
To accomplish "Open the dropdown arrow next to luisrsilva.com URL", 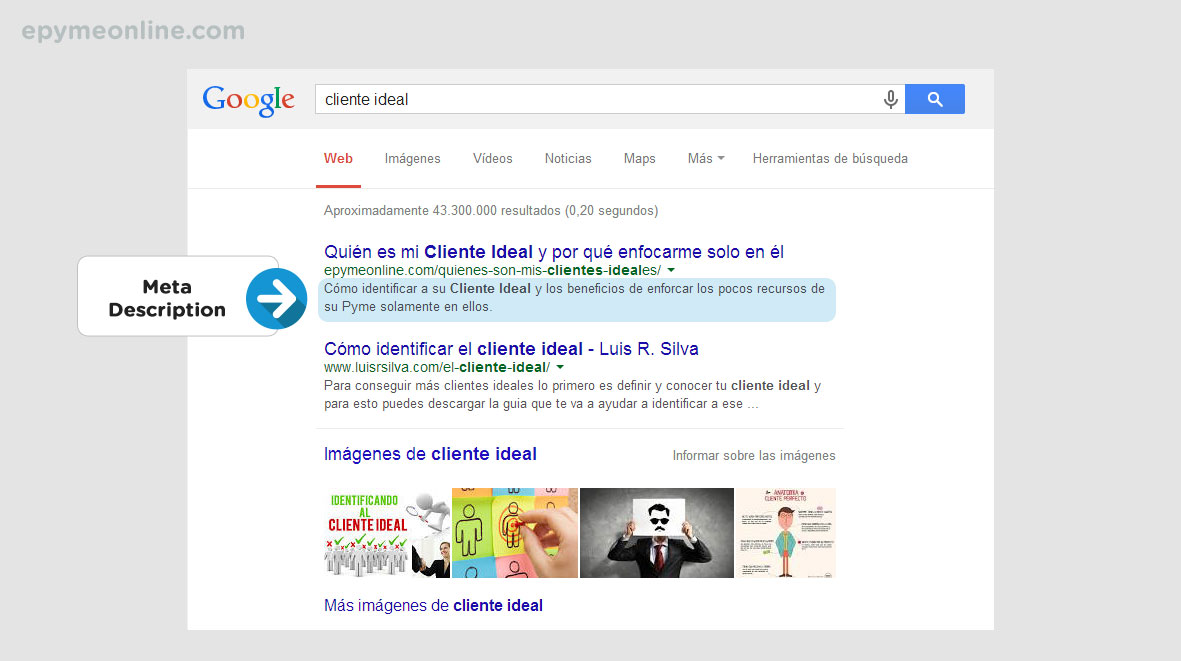I will pos(561,367).
